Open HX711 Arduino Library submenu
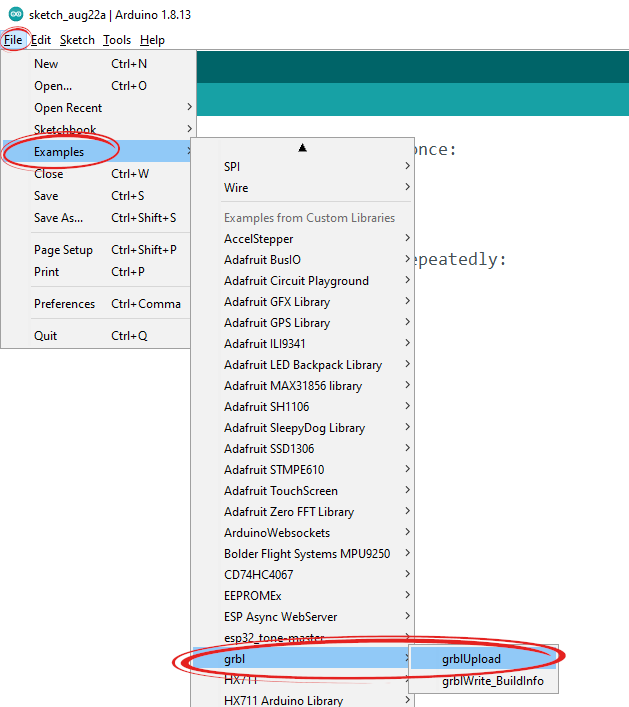The image size is (629, 707). click(x=303, y=700)
